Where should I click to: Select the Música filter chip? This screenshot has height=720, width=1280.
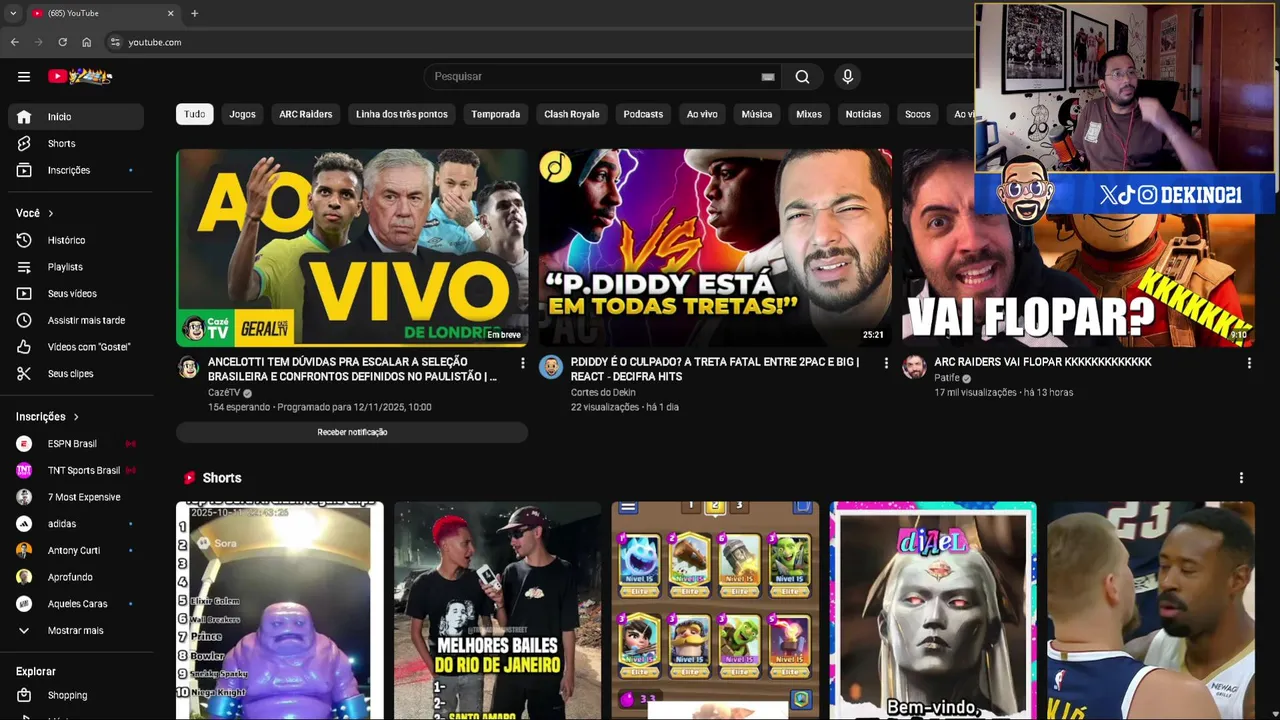pyautogui.click(x=757, y=114)
